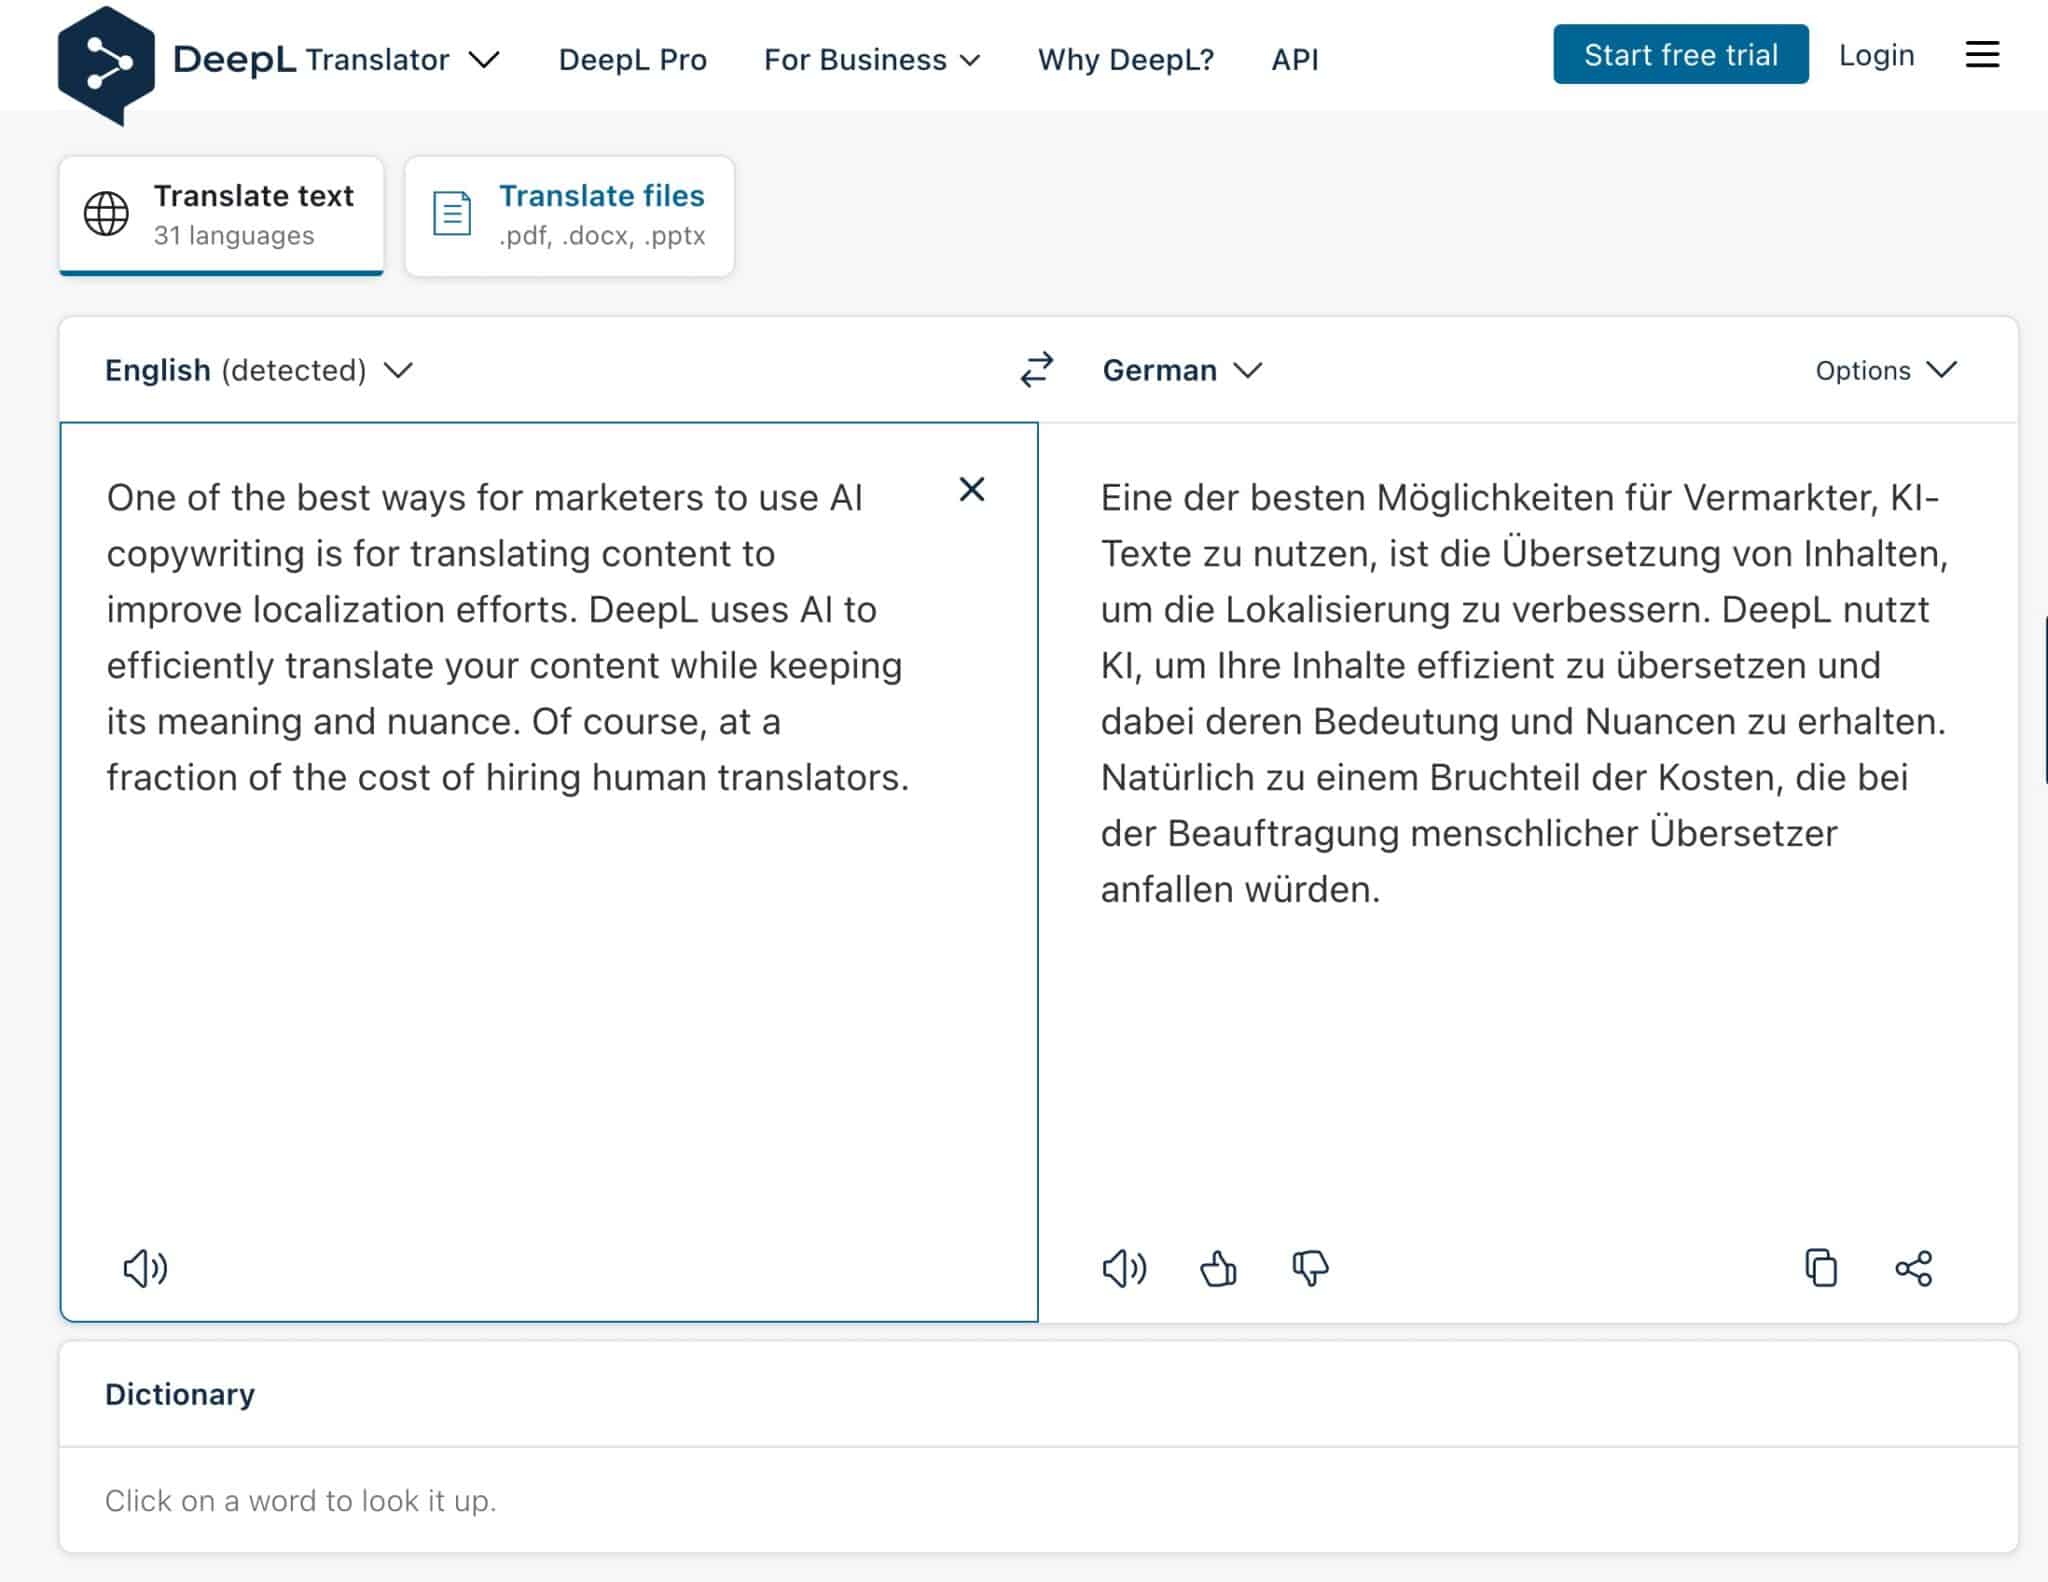Rate the translation with thumbs down

tap(1312, 1269)
